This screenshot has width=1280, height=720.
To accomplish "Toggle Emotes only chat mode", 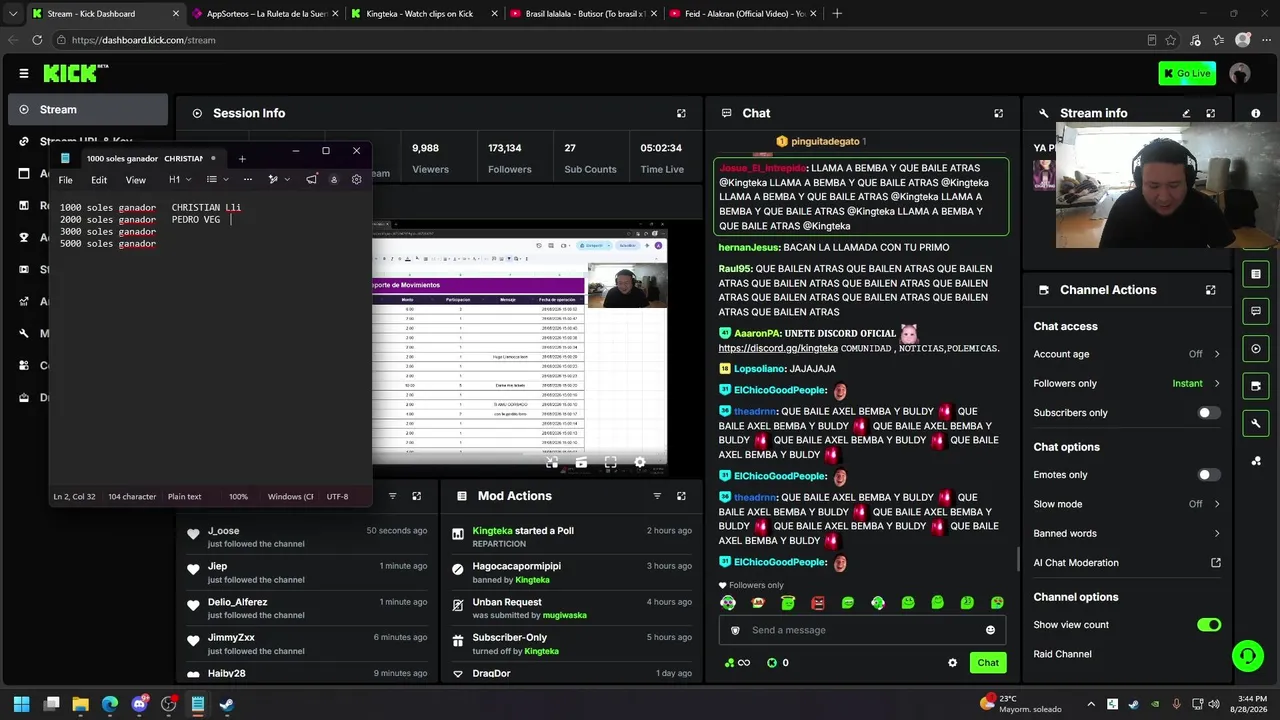I will click(x=1209, y=475).
